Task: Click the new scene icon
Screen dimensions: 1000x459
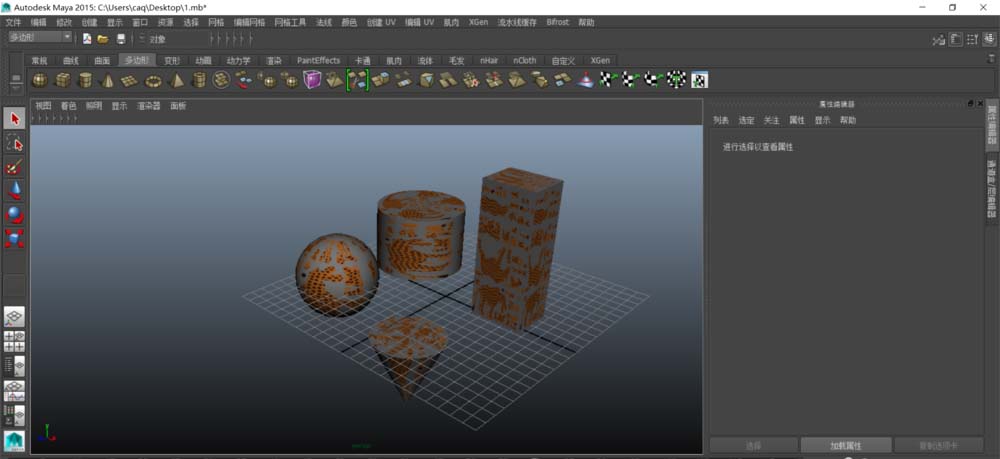Action: pos(87,39)
